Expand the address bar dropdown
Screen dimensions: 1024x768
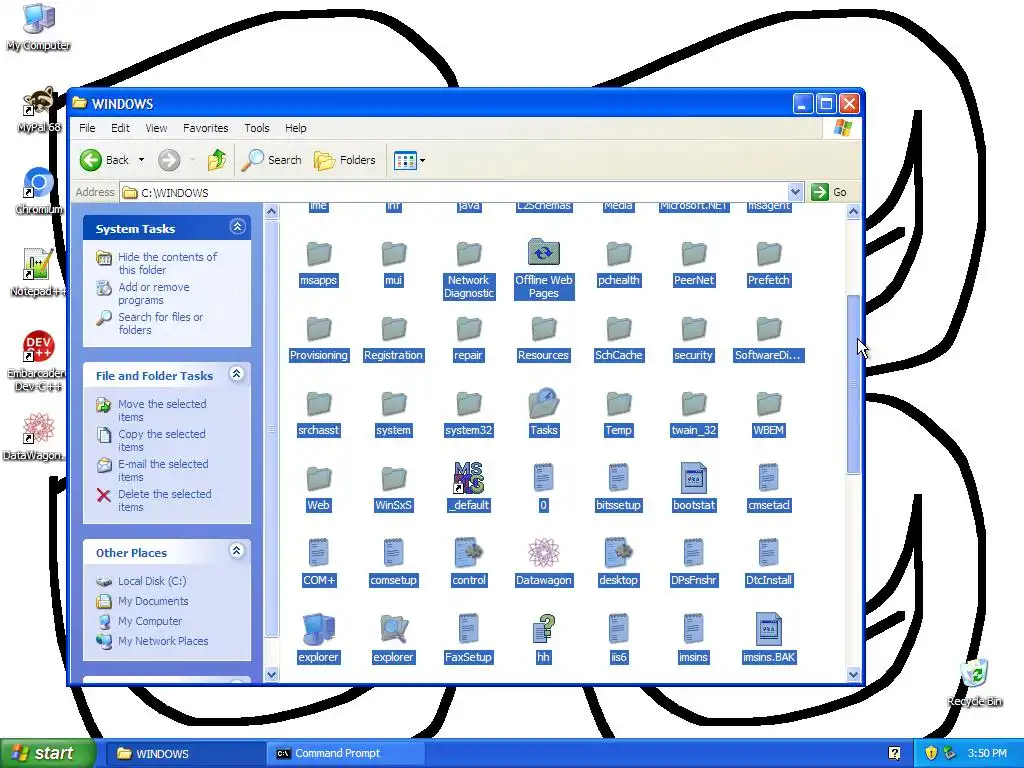pyautogui.click(x=795, y=192)
